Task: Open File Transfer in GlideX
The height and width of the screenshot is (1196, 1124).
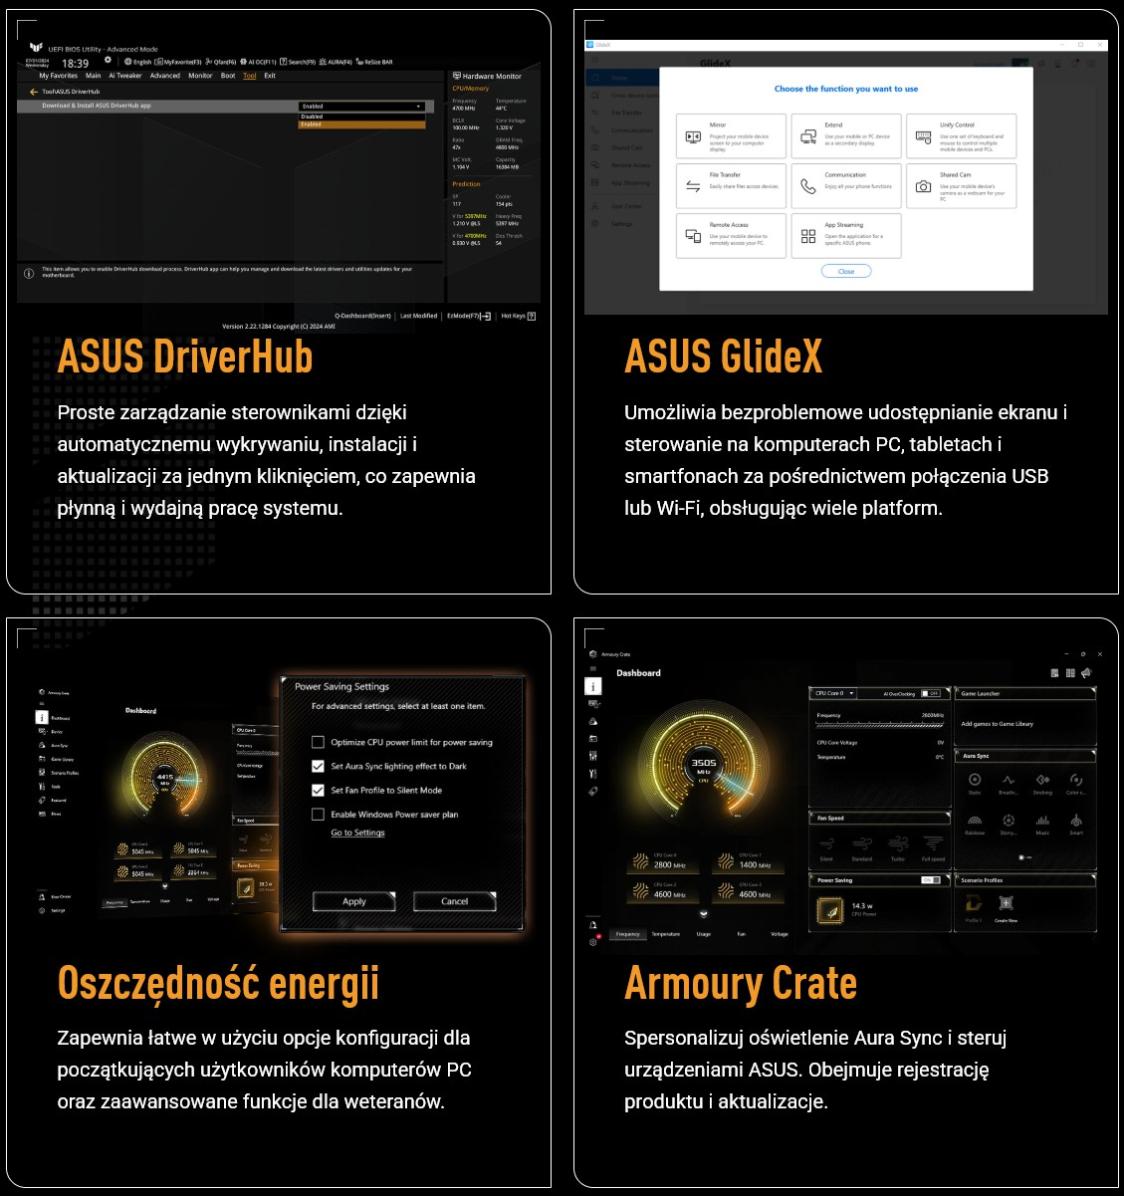Action: pos(731,185)
